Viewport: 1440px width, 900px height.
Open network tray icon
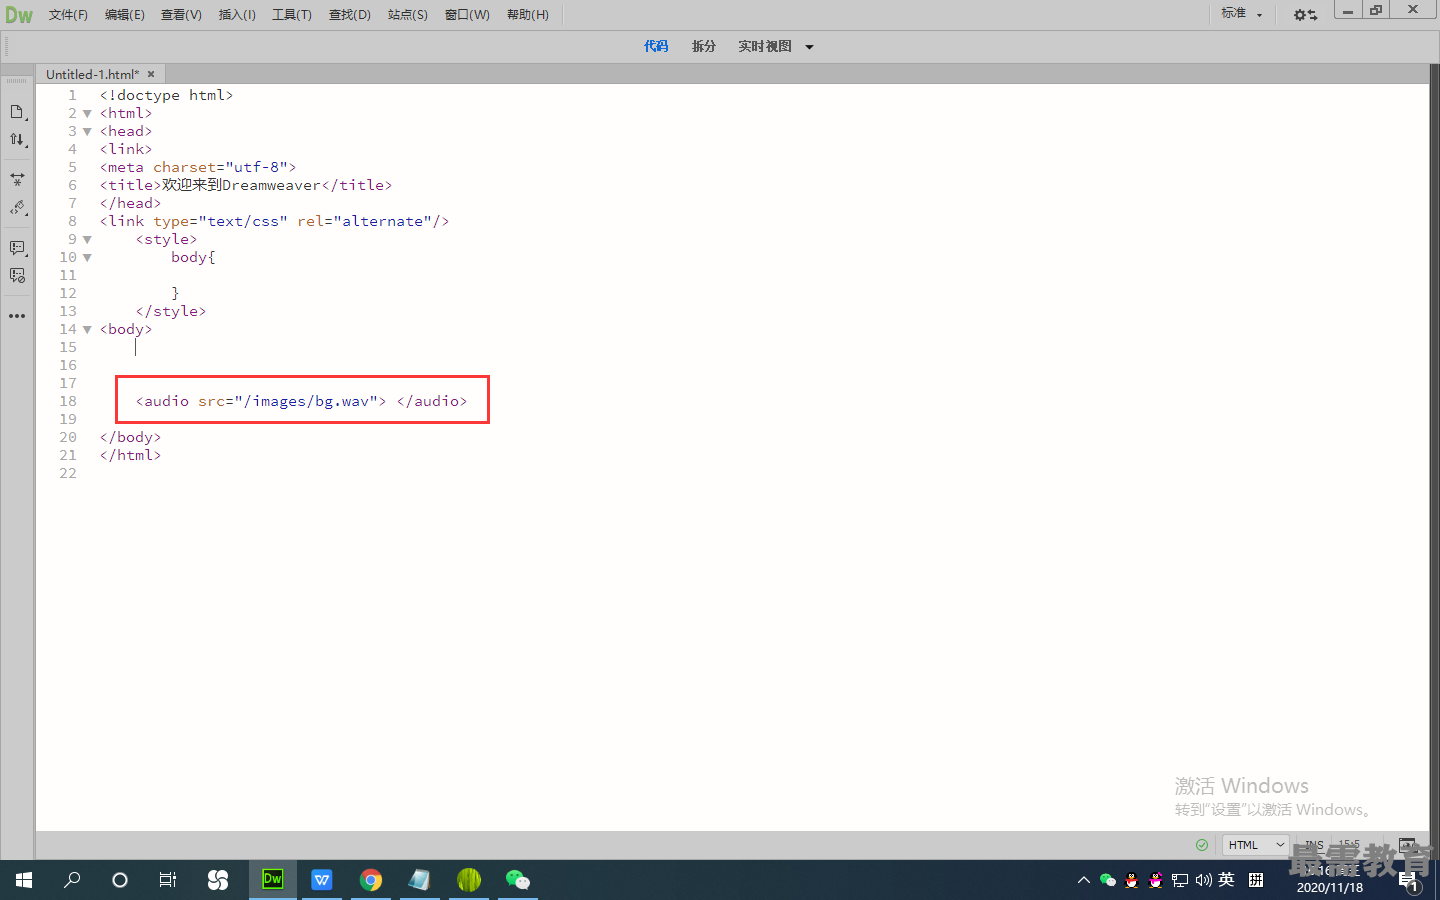tap(1180, 880)
